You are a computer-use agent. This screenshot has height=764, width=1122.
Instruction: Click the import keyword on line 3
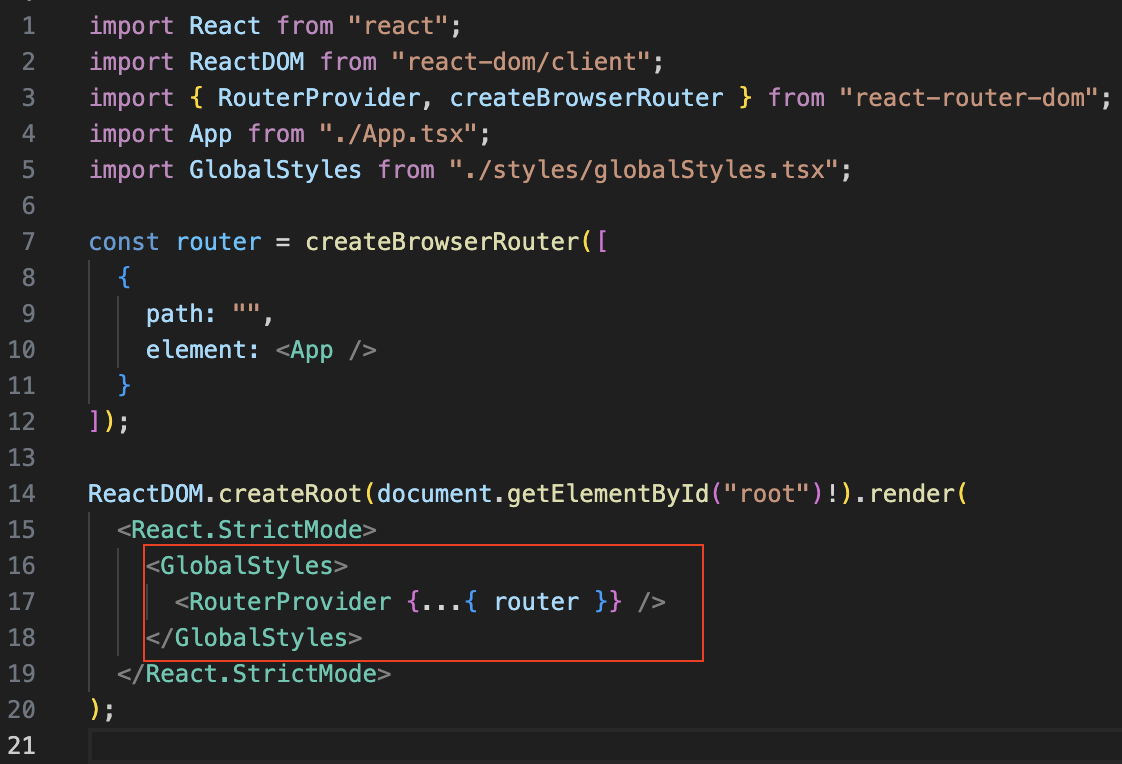131,98
